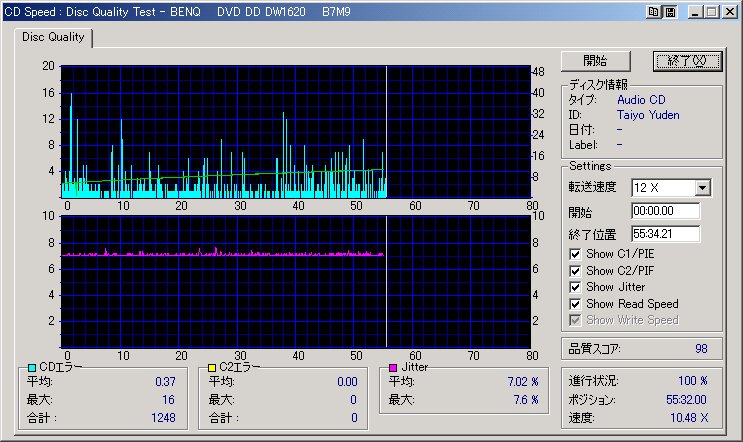Click the magenta Jitter legend square
The image size is (743, 442).
pyautogui.click(x=394, y=367)
